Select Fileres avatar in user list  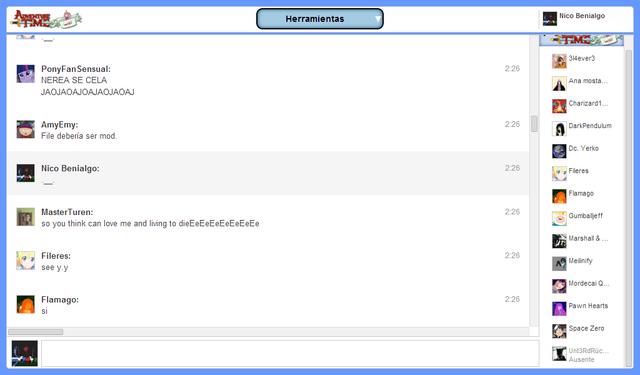coord(559,173)
